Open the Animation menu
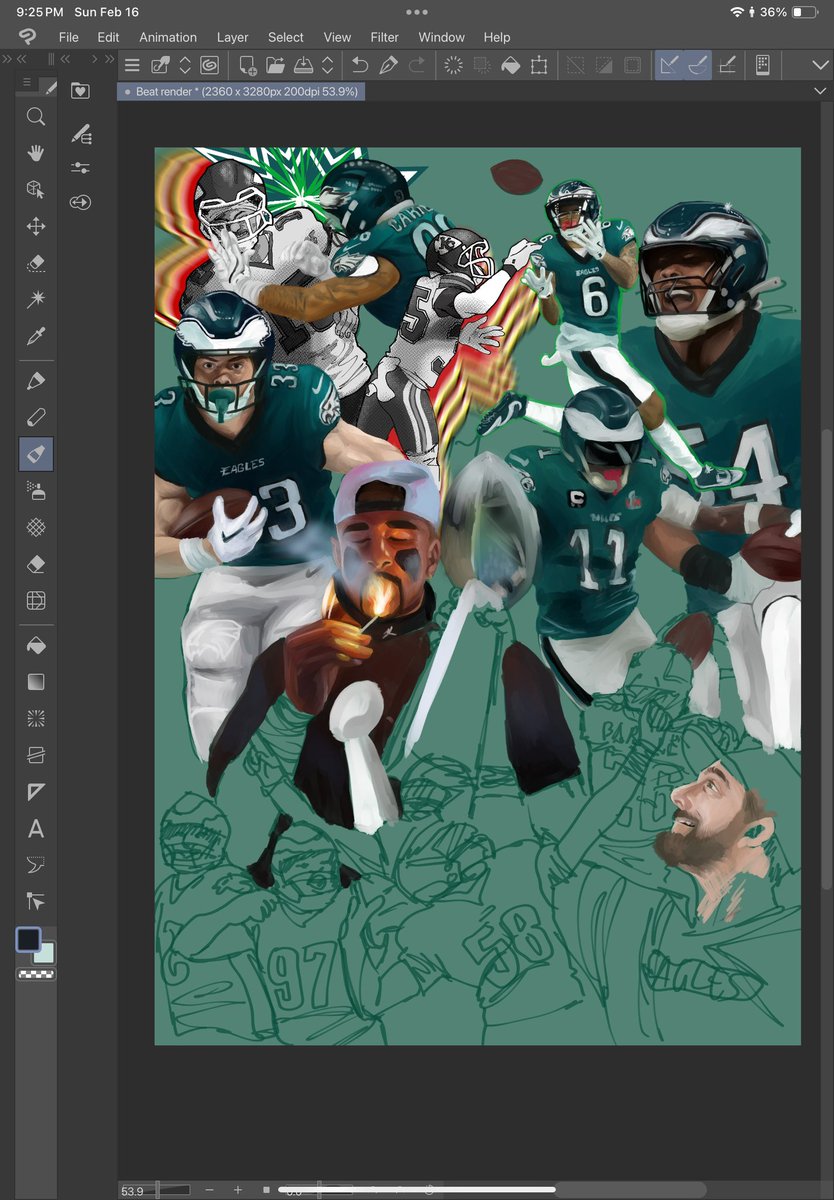 [x=168, y=37]
